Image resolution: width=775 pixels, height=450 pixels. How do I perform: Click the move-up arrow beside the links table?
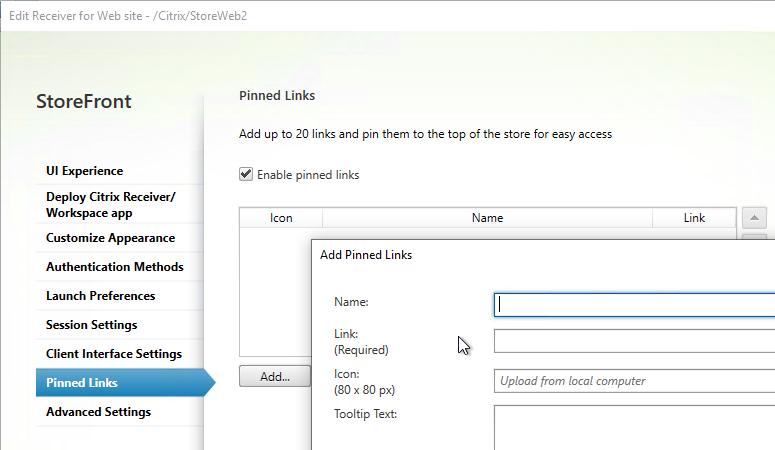[754, 218]
